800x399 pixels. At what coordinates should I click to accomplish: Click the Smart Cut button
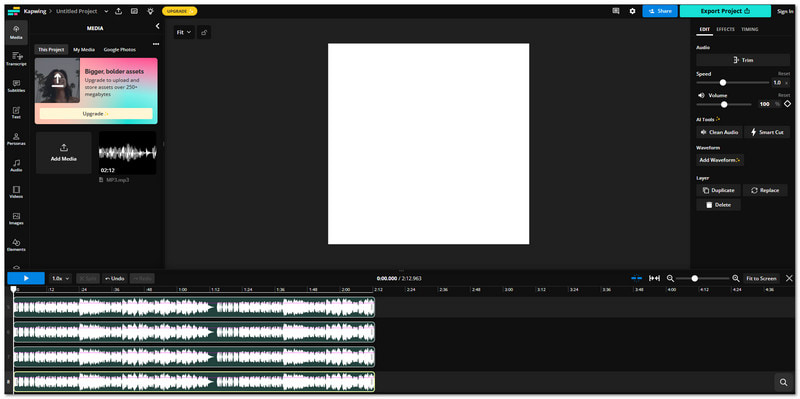[767, 132]
